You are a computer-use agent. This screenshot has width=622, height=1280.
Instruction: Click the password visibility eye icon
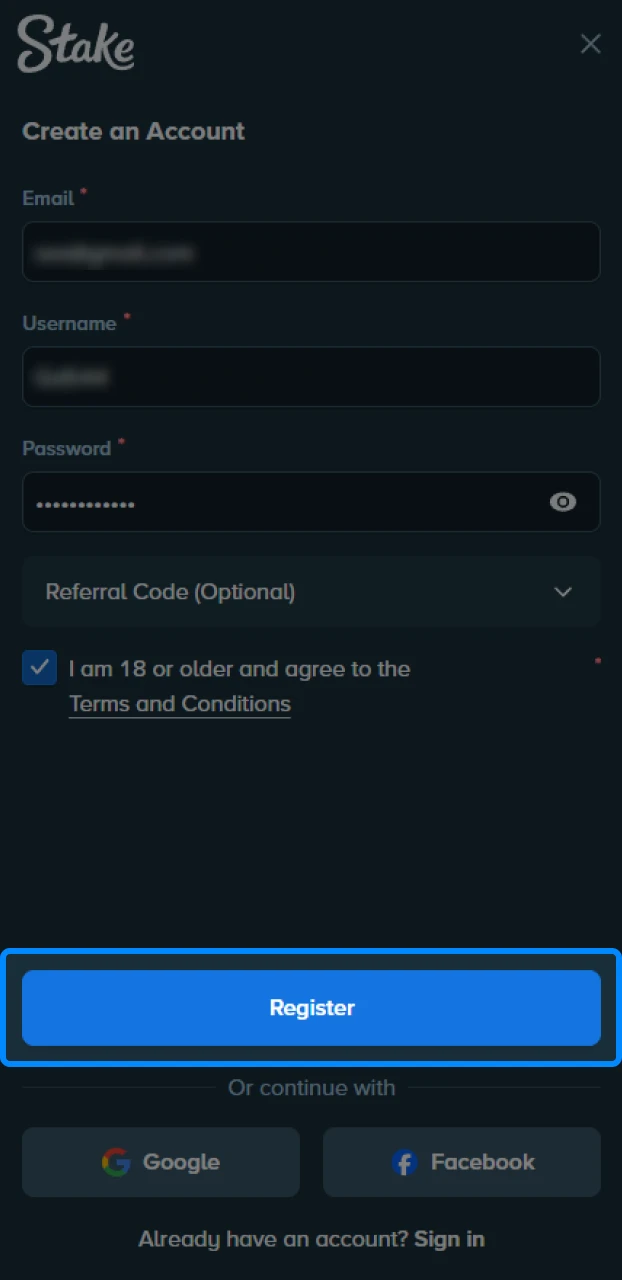(563, 502)
